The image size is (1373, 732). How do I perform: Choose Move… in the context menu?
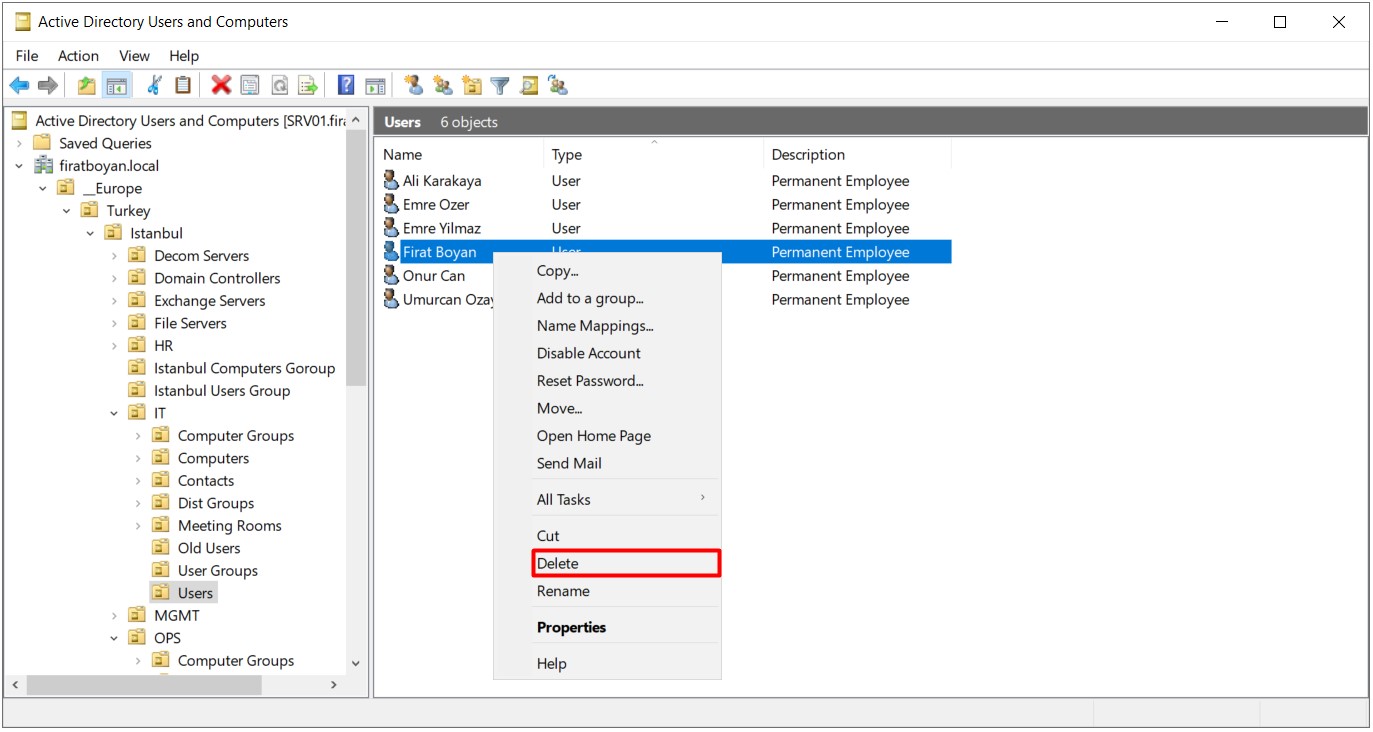click(607, 408)
